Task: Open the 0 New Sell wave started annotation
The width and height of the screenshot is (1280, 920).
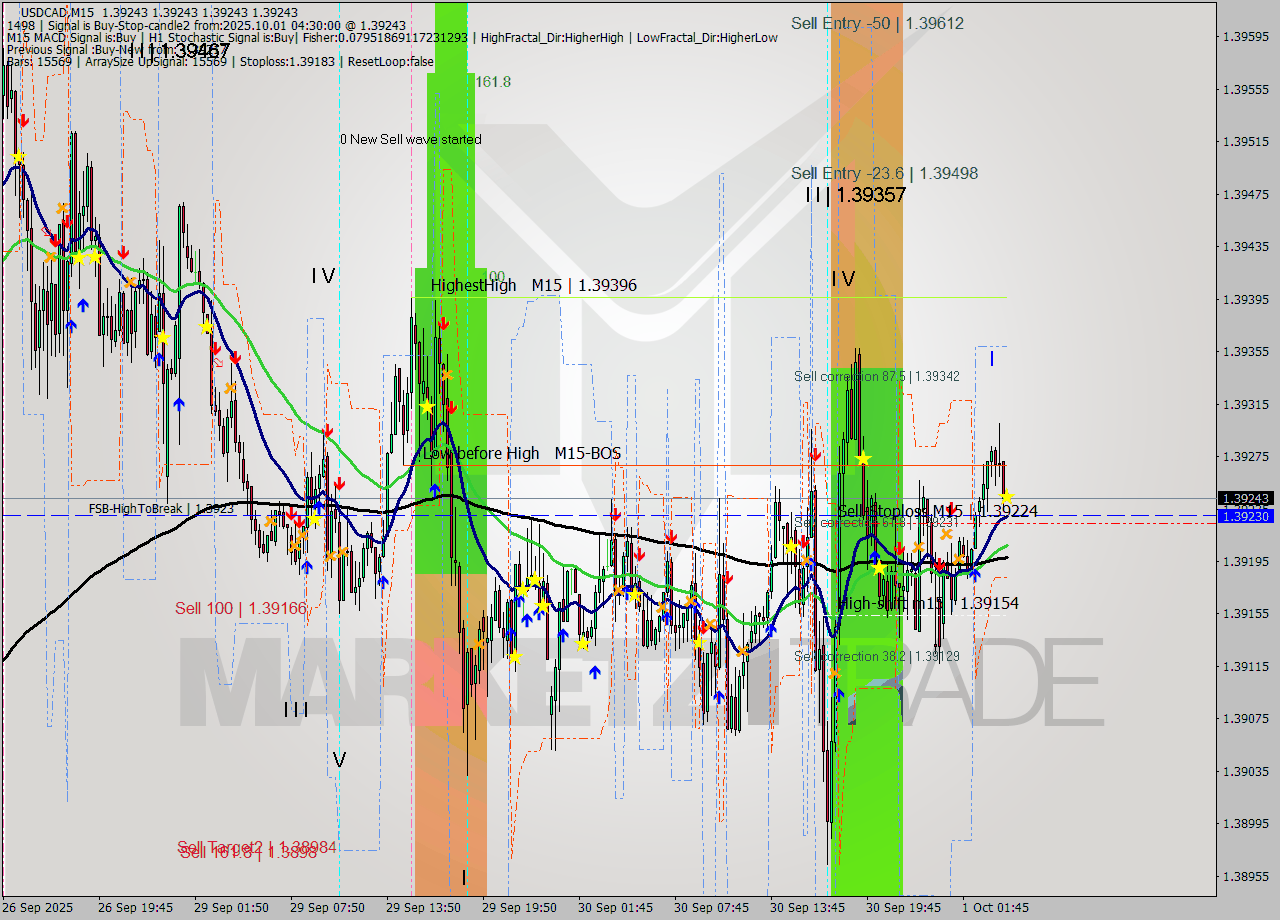Action: coord(412,139)
